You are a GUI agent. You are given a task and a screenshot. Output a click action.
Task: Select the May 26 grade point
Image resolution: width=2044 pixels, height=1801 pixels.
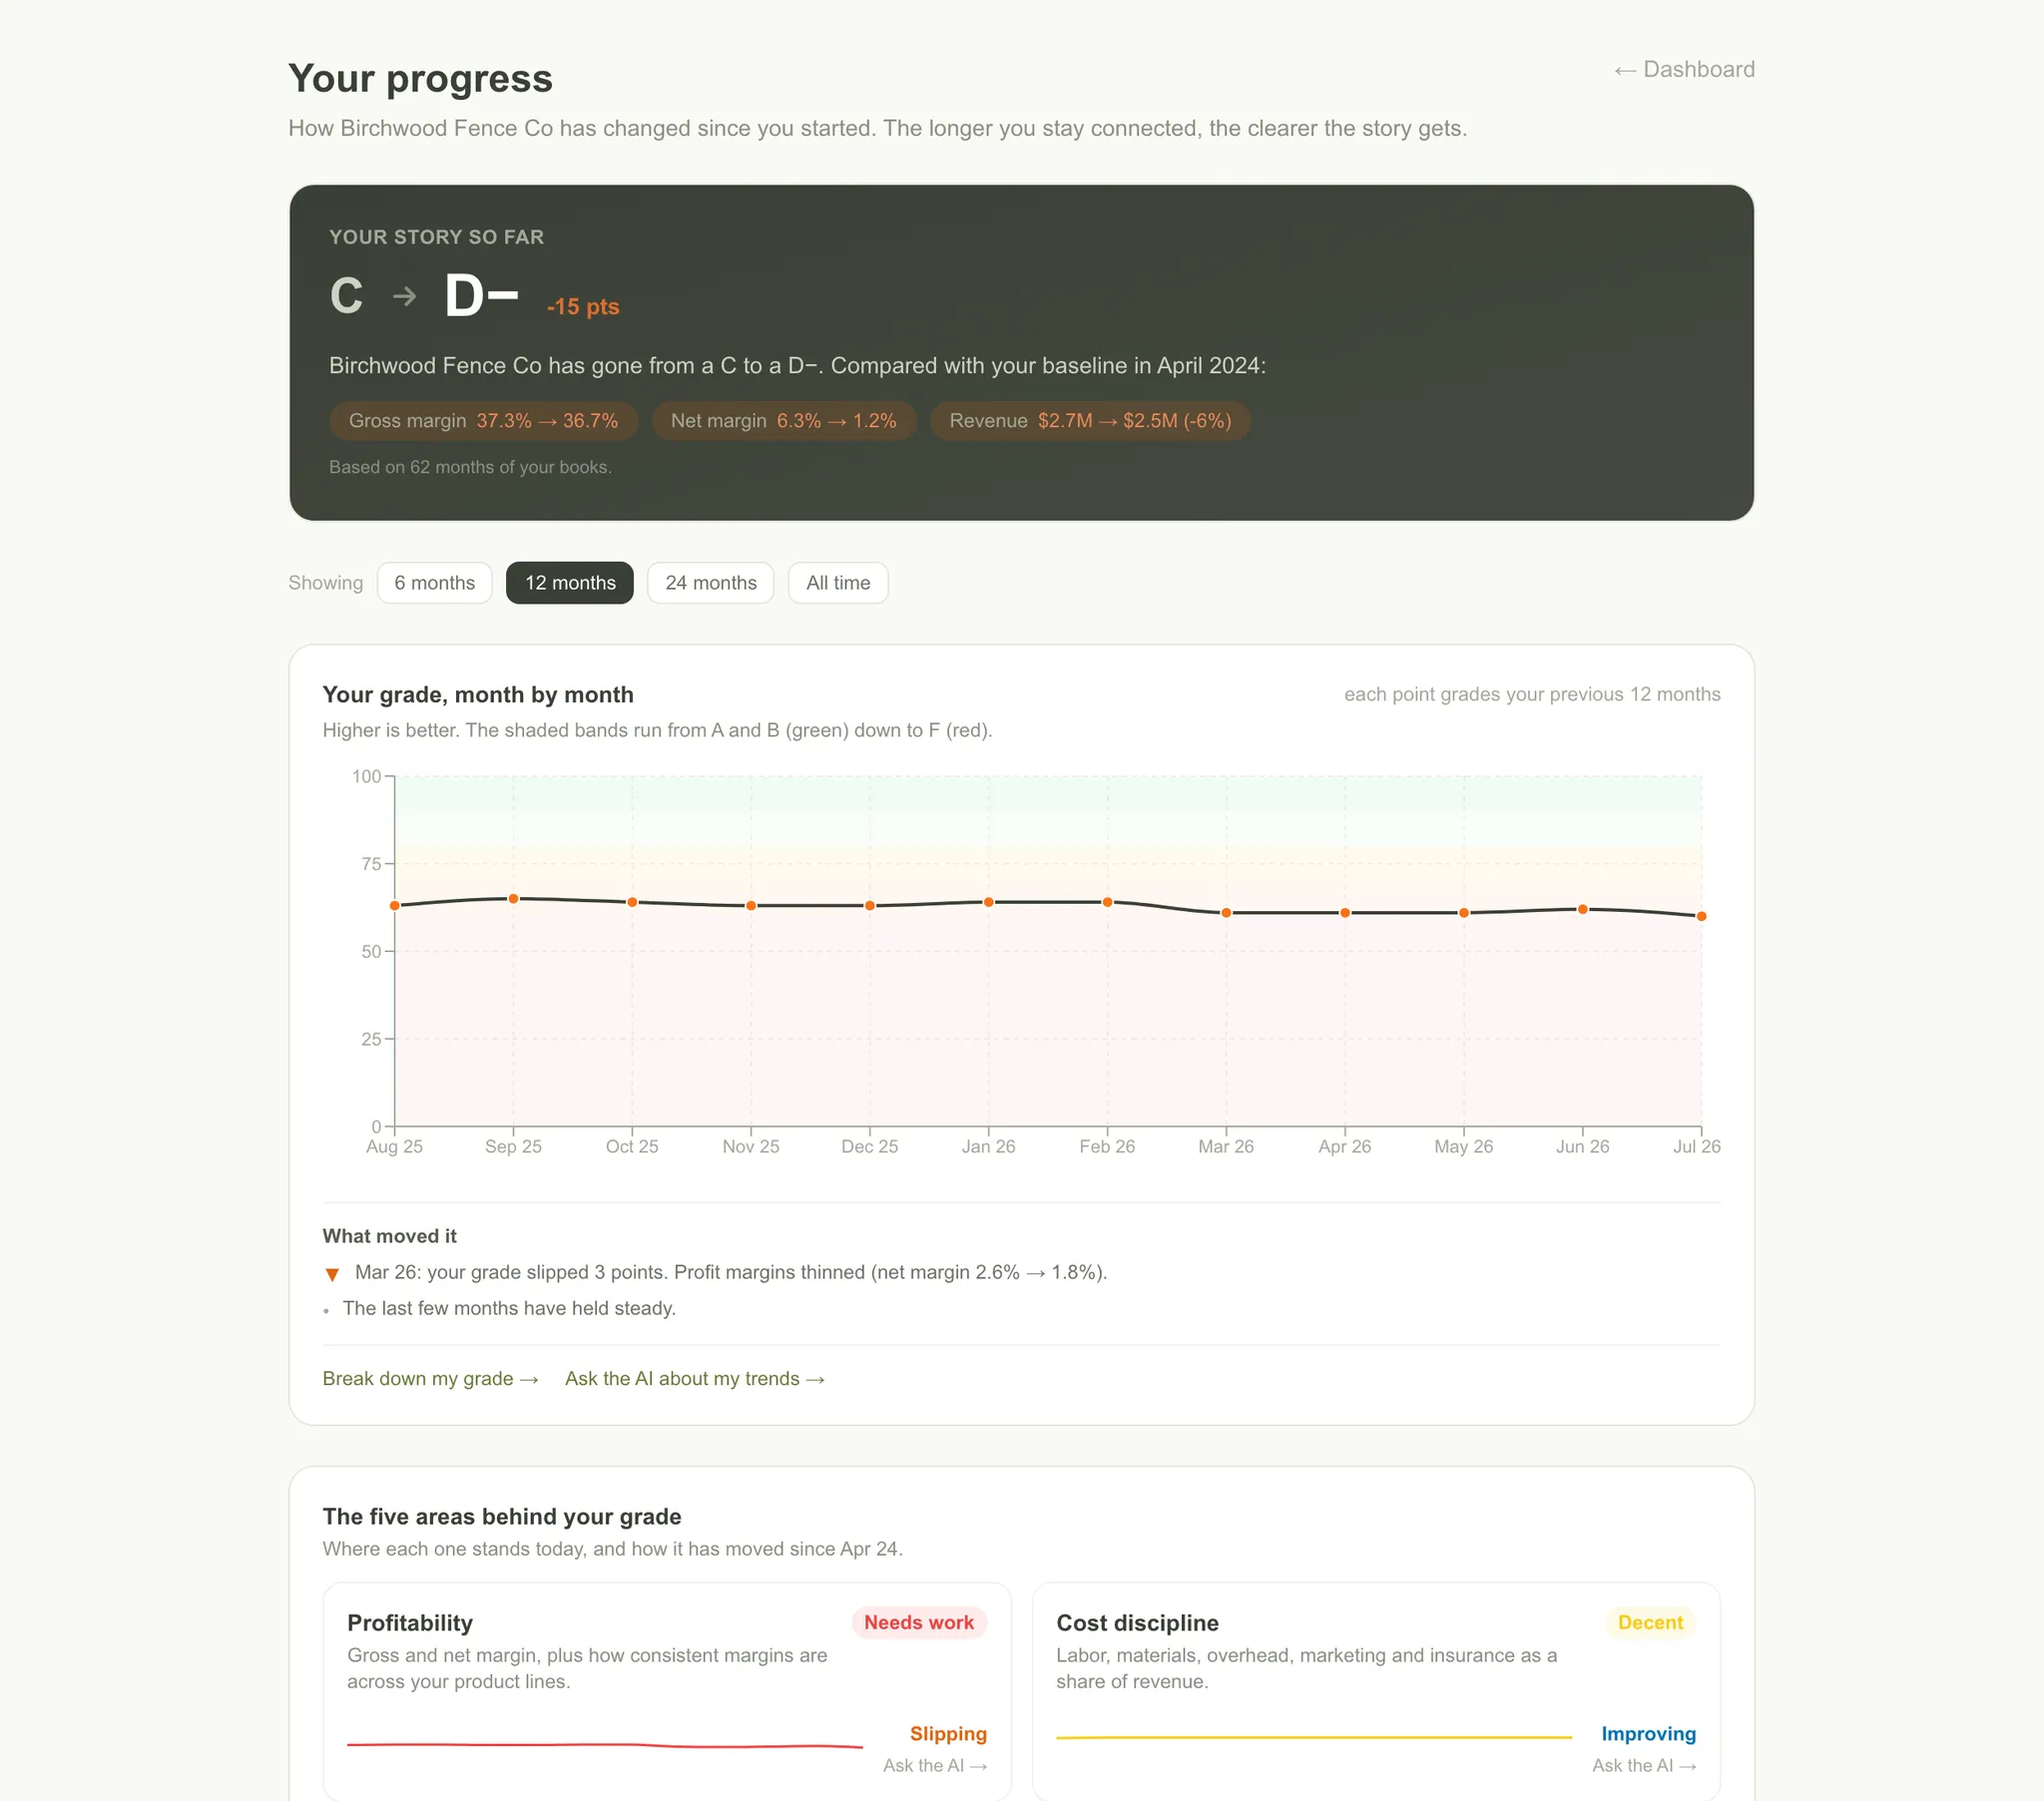[1464, 913]
